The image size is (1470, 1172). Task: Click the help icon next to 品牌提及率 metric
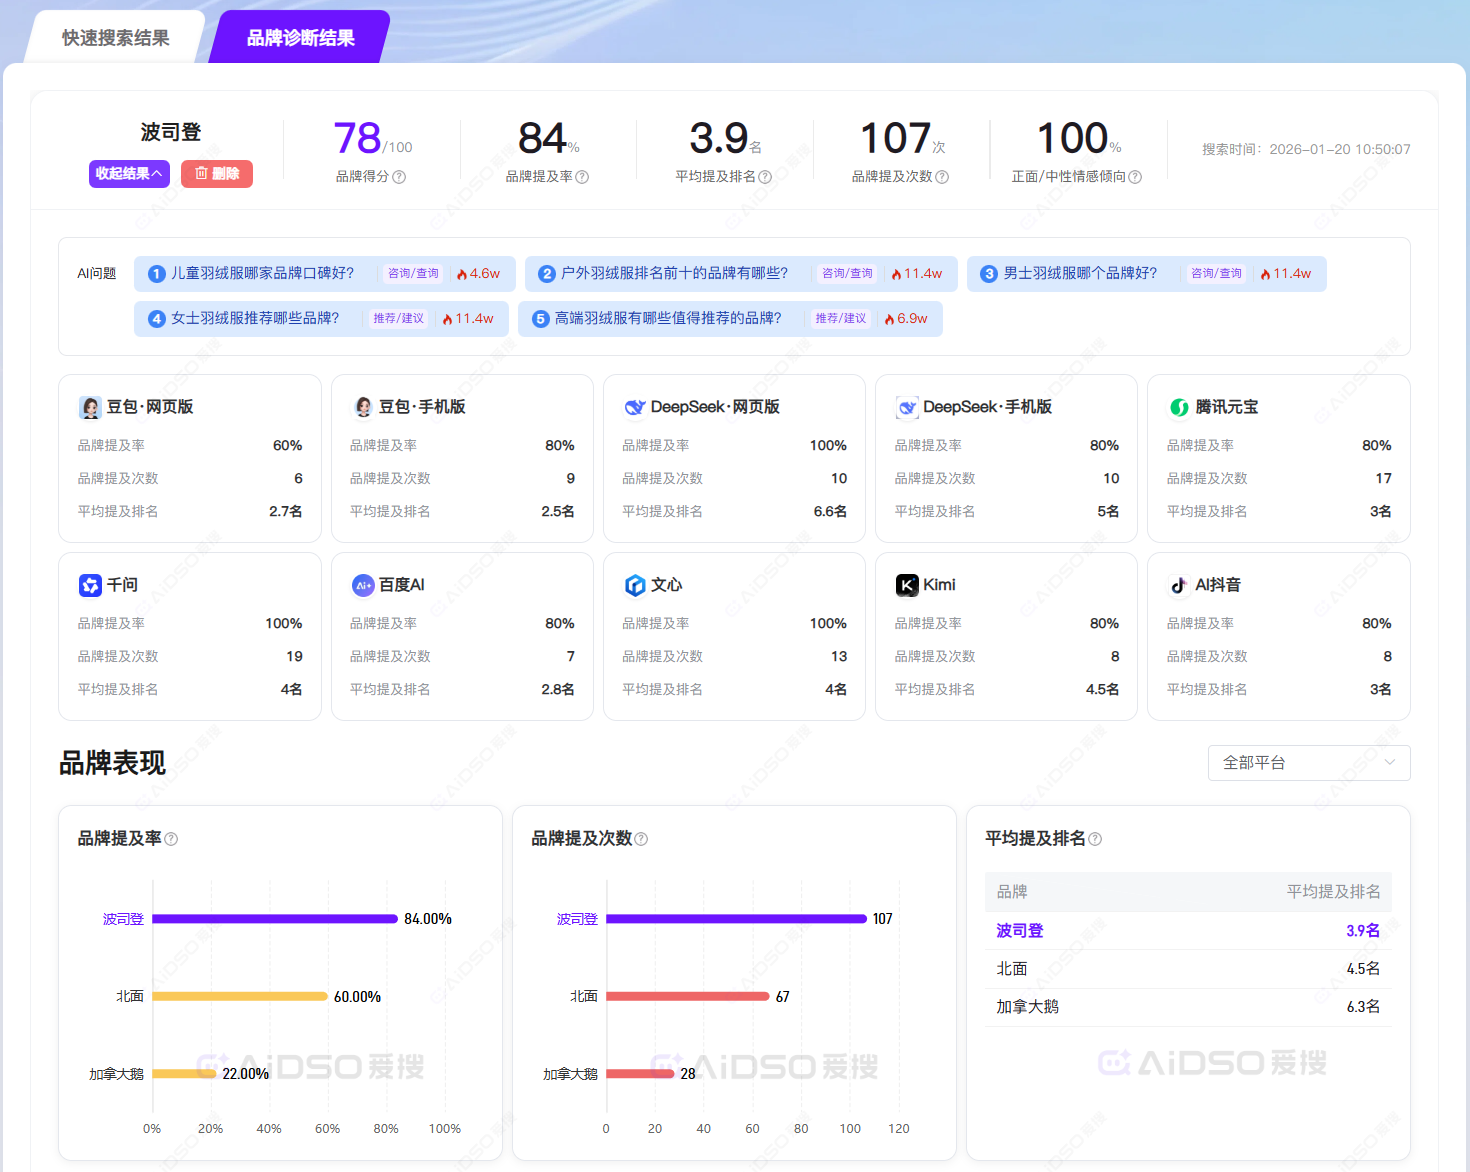pos(582,177)
